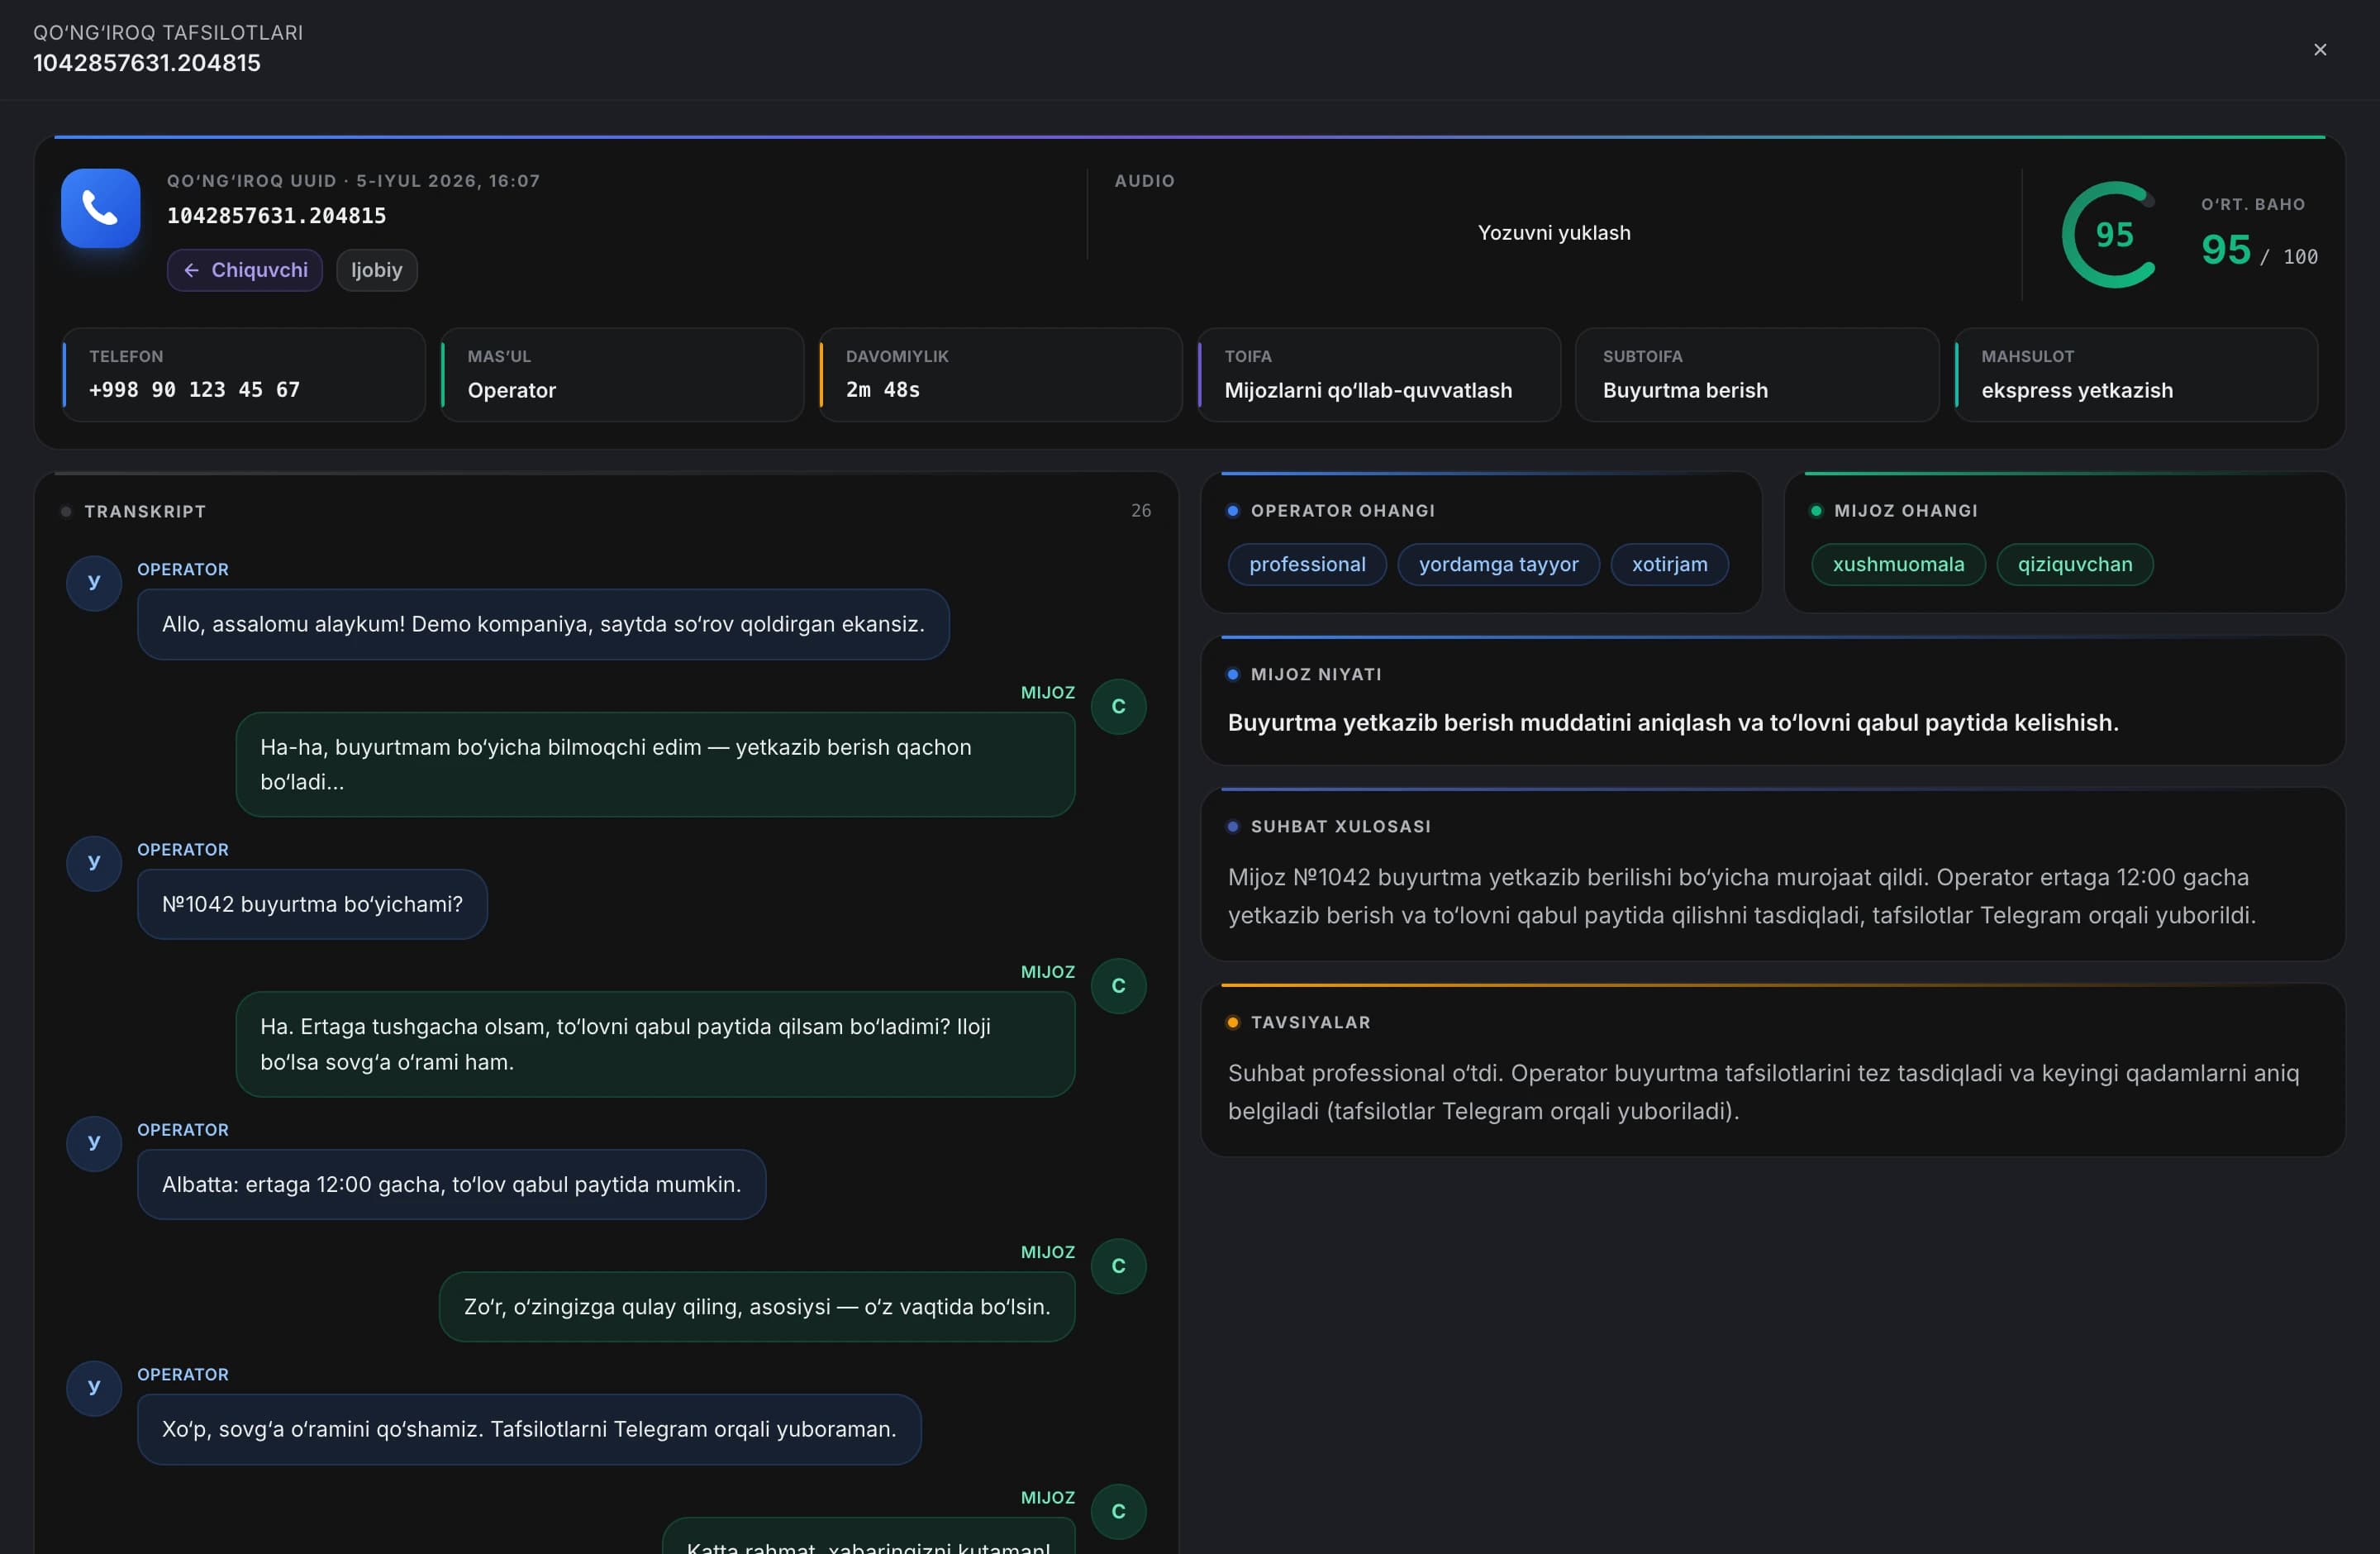The image size is (2380, 1554).
Task: Click the 'qiziquvchan' customer tone tag
Action: tap(2075, 564)
